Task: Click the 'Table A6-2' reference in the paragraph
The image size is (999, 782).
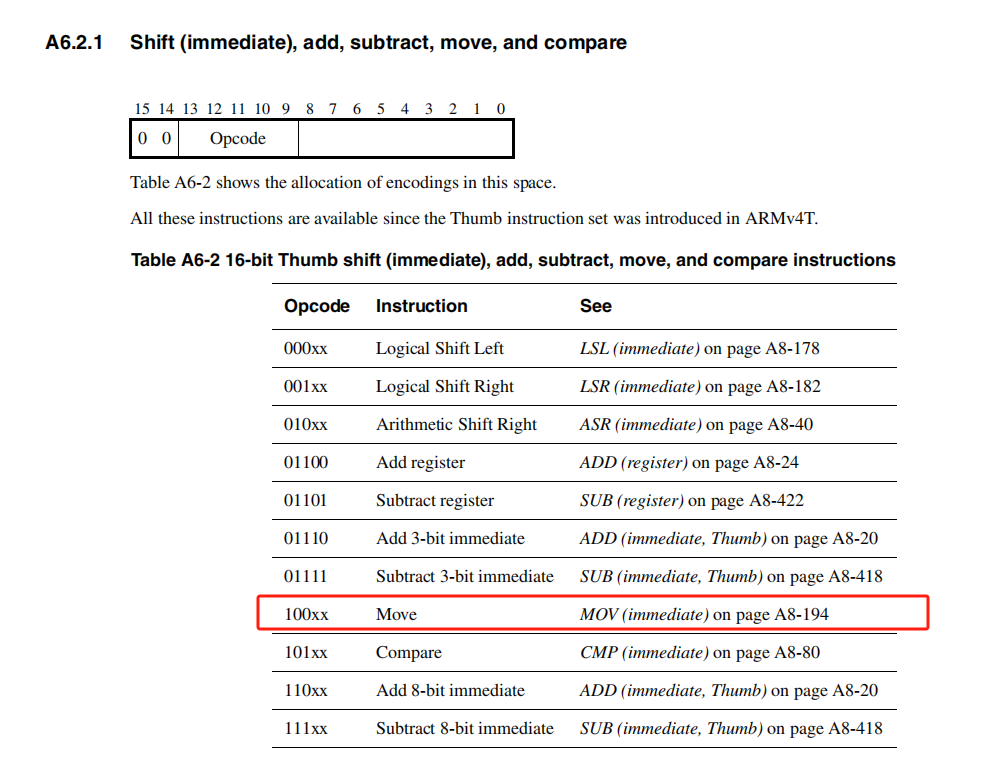Action: pos(170,183)
